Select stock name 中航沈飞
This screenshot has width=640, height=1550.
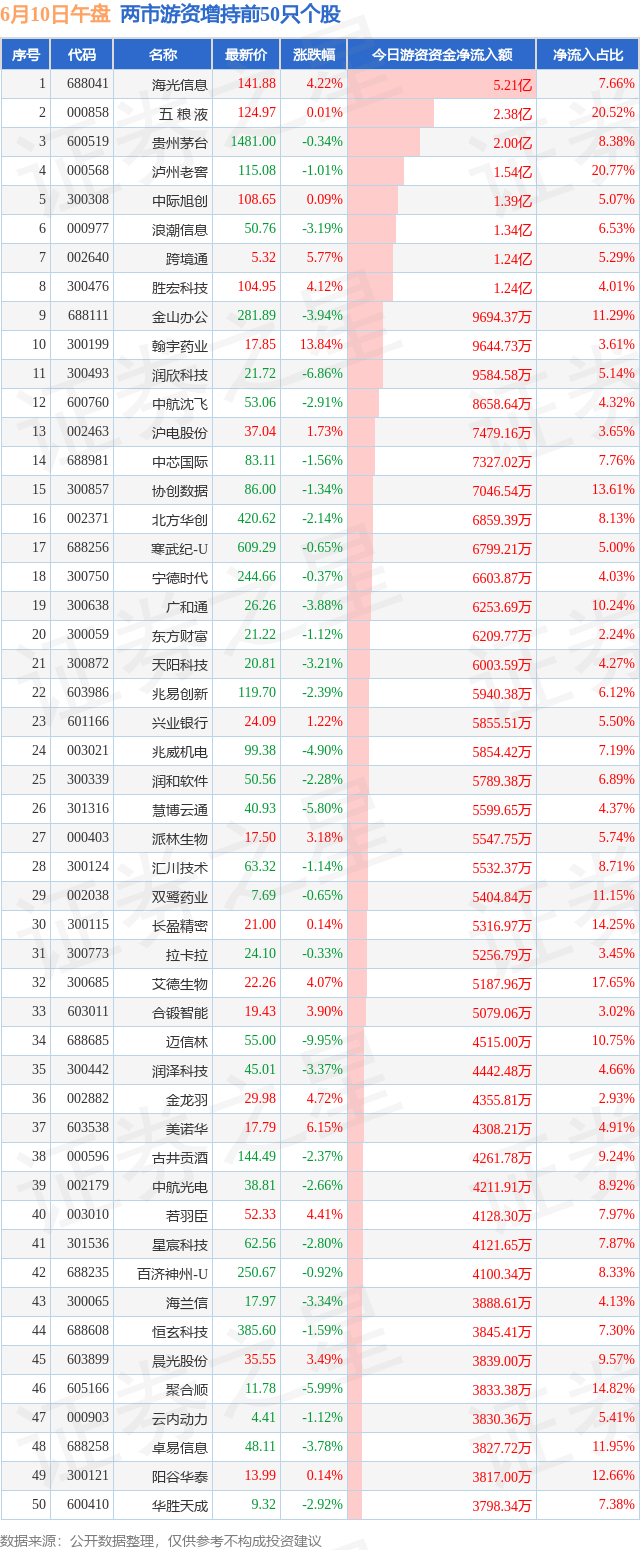click(x=180, y=403)
